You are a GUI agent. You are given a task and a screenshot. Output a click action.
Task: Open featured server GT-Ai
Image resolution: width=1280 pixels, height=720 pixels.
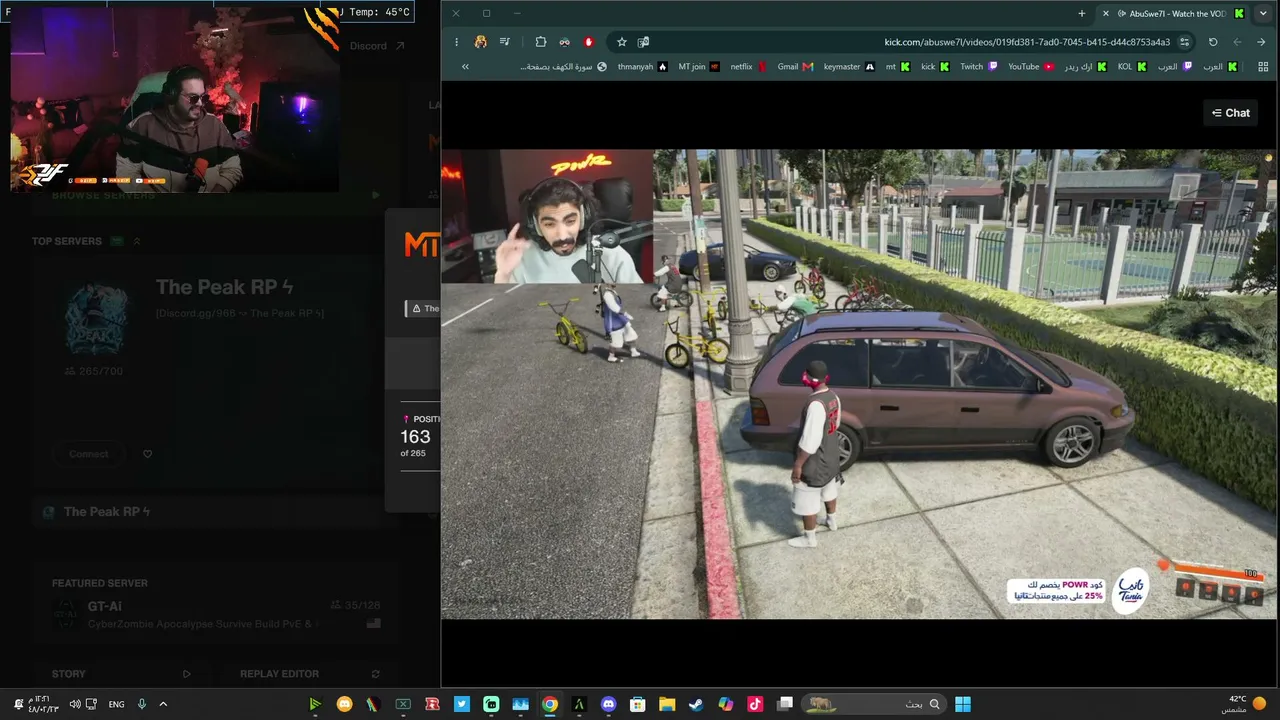pos(215,614)
